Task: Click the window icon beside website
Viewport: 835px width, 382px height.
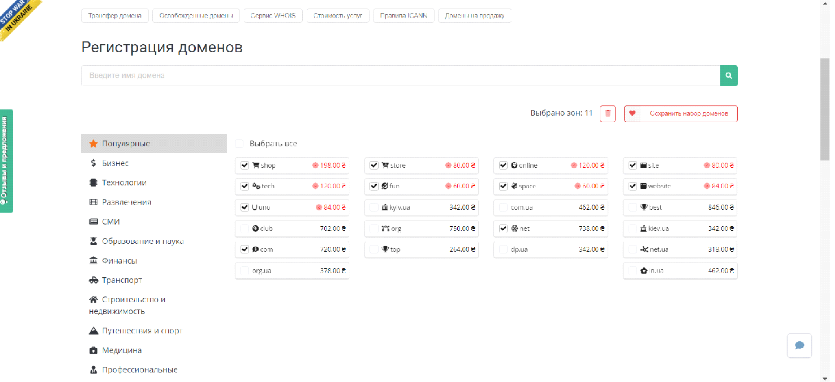Action: point(643,186)
